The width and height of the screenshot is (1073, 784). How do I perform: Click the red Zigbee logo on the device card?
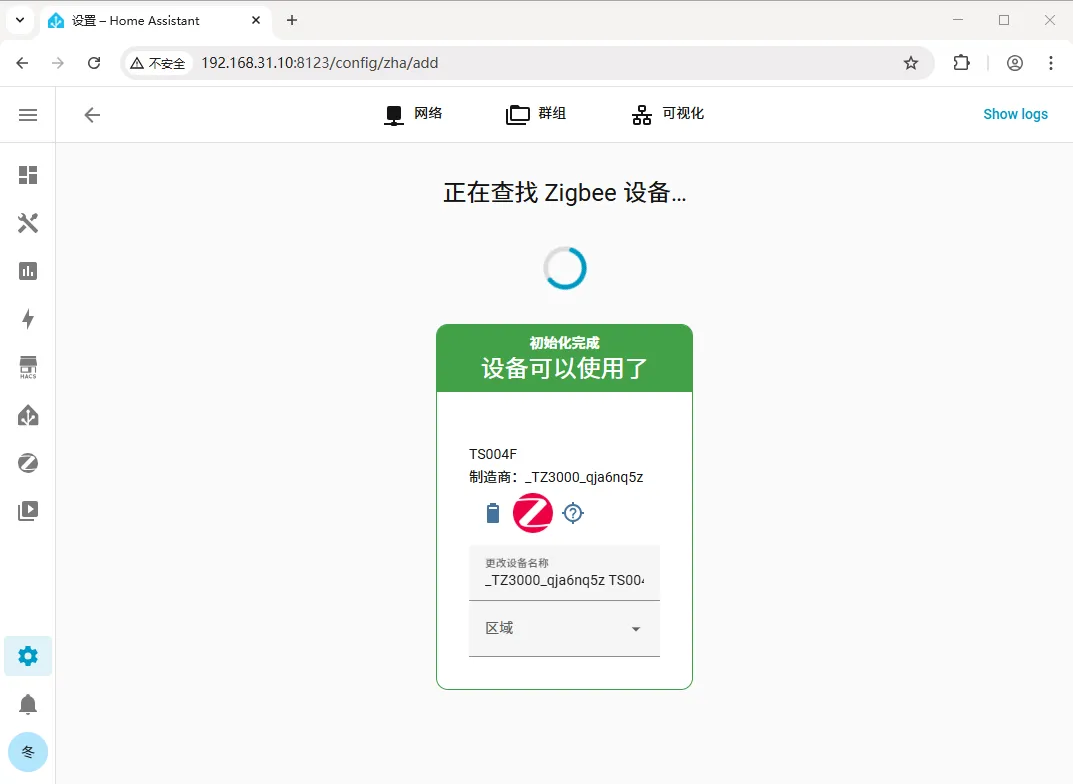tap(532, 513)
